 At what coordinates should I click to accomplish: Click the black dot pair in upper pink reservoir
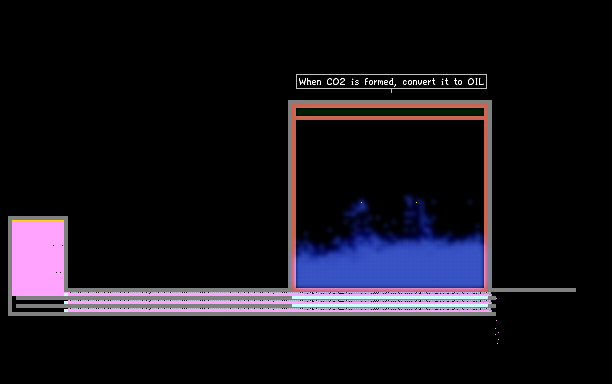[x=58, y=245]
